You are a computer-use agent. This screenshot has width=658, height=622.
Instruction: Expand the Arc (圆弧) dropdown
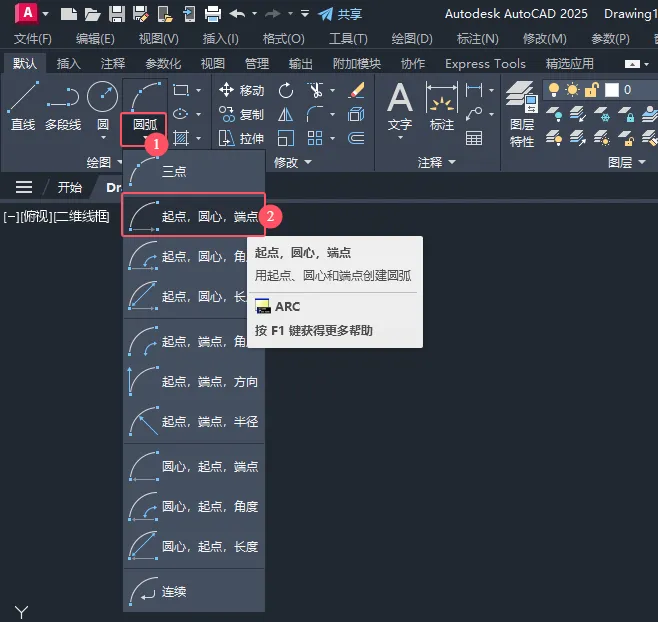(143, 126)
